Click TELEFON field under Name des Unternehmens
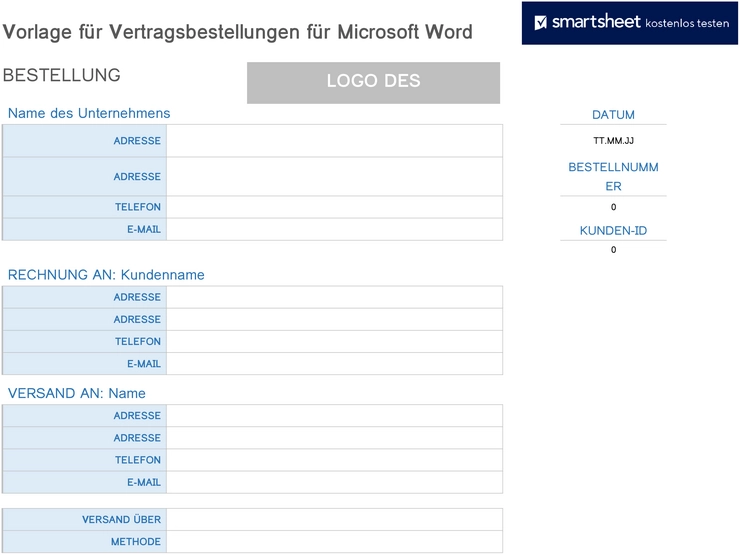 point(335,207)
